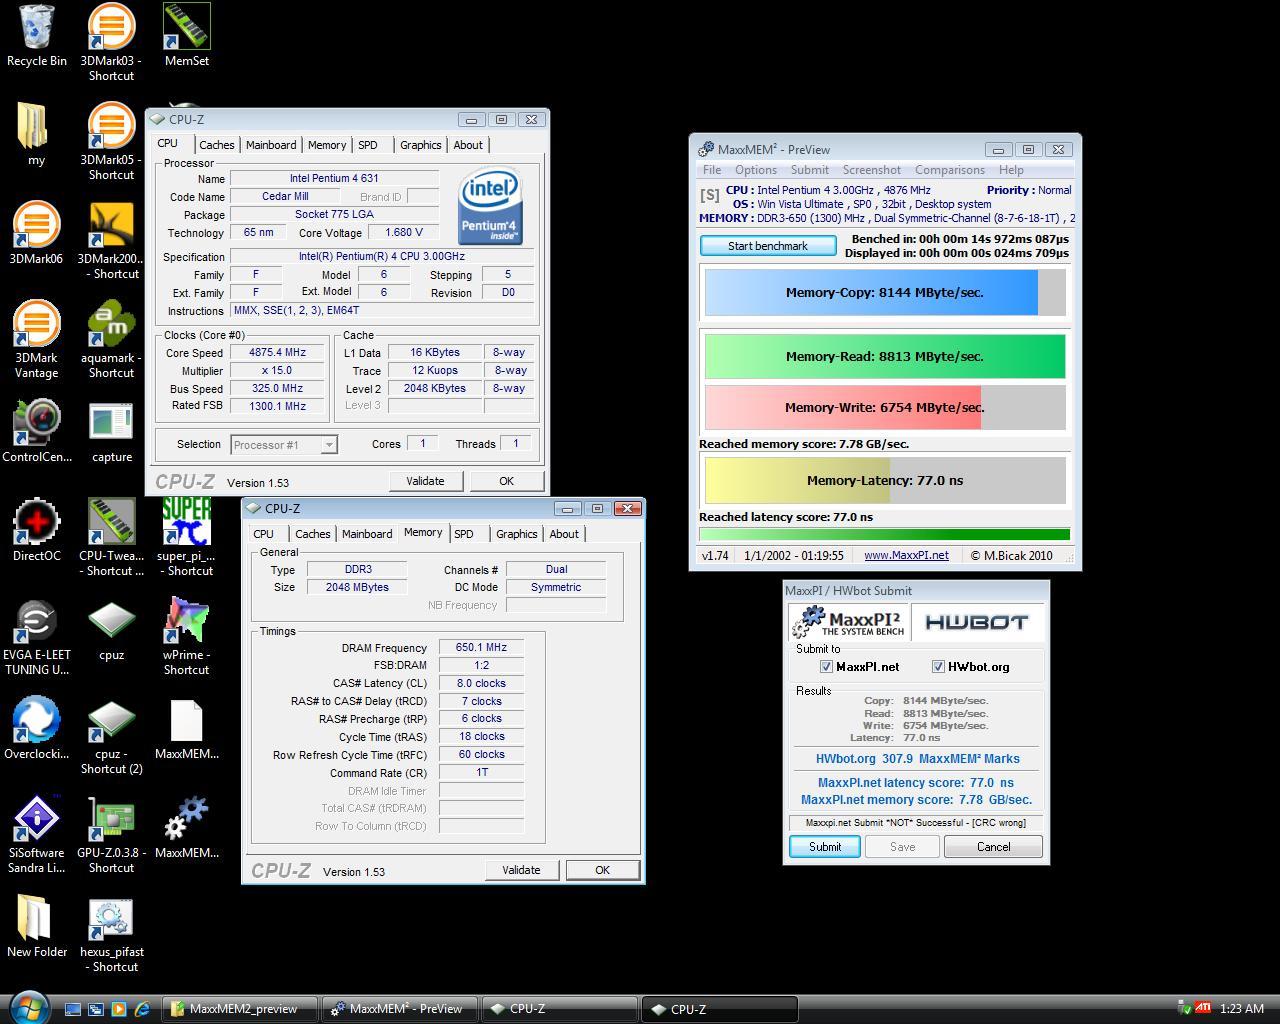Click the Start benchmark button
The width and height of the screenshot is (1280, 1024).
click(x=768, y=246)
